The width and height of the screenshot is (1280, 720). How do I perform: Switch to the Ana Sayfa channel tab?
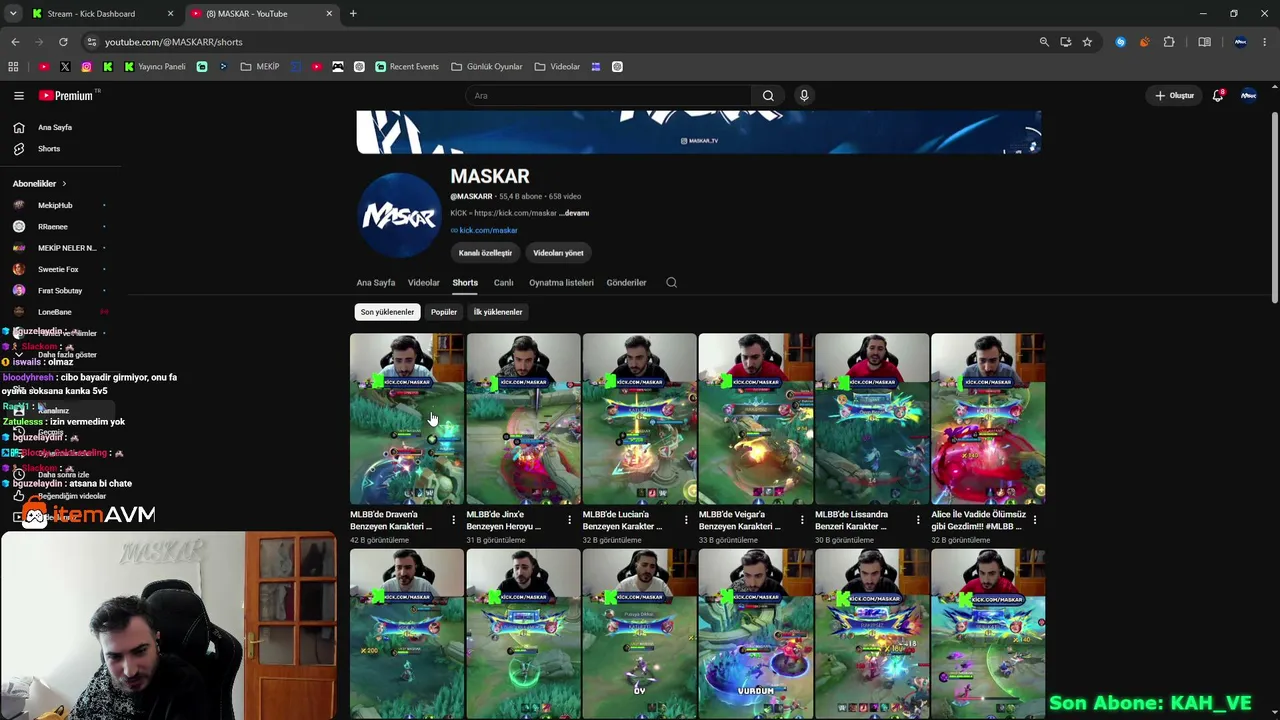pos(376,283)
